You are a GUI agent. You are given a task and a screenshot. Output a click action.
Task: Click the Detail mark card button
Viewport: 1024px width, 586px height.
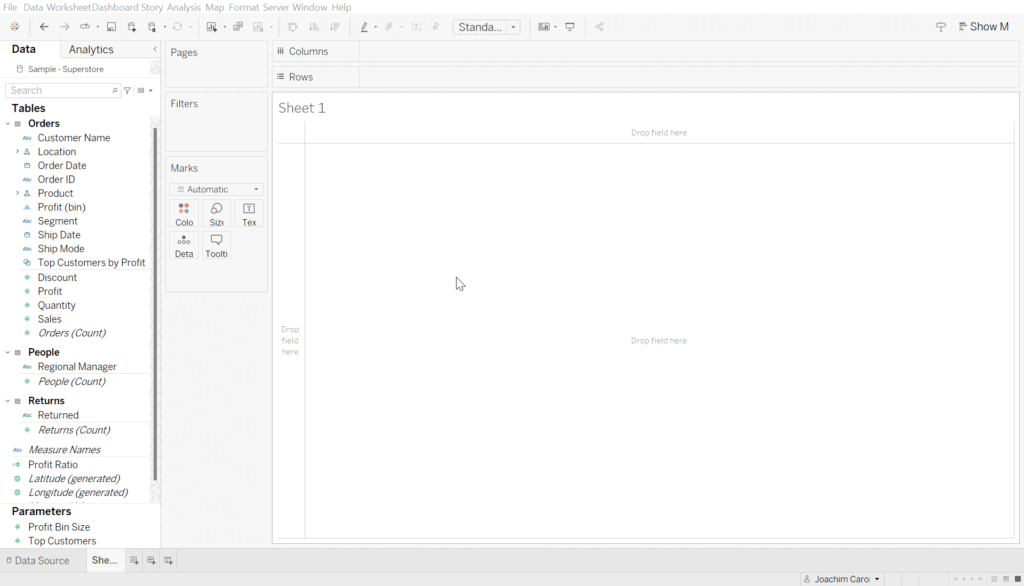point(184,246)
